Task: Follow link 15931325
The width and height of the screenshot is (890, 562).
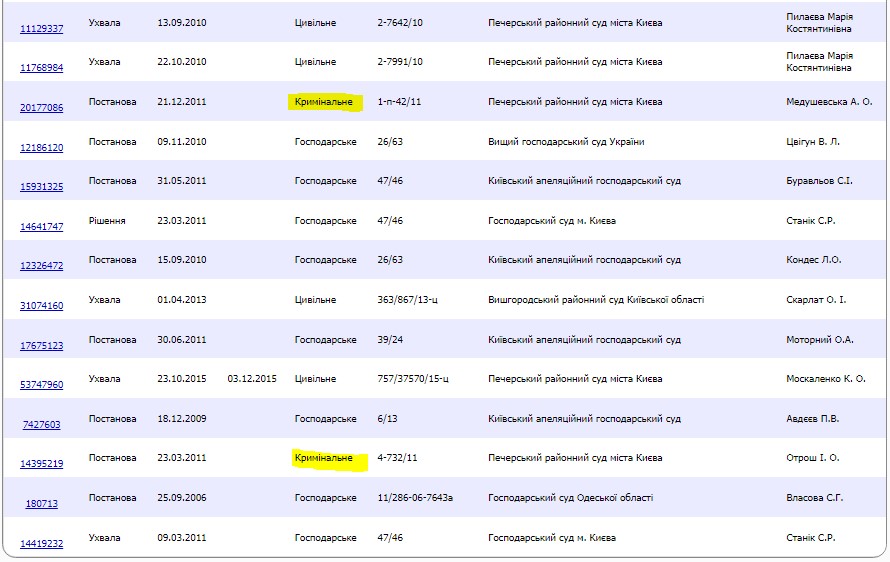Action: (x=41, y=187)
